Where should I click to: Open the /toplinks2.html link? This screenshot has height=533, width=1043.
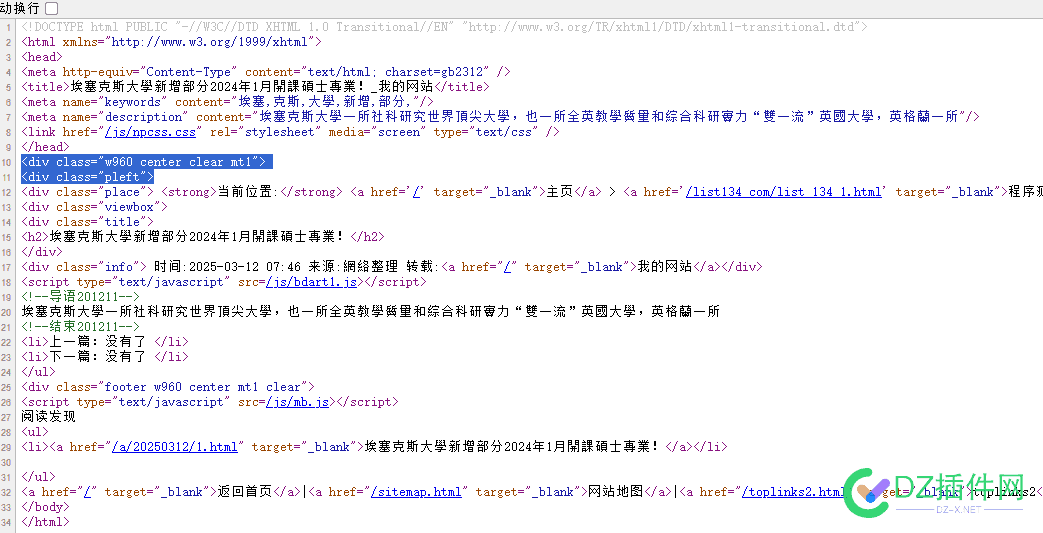pyautogui.click(x=795, y=491)
